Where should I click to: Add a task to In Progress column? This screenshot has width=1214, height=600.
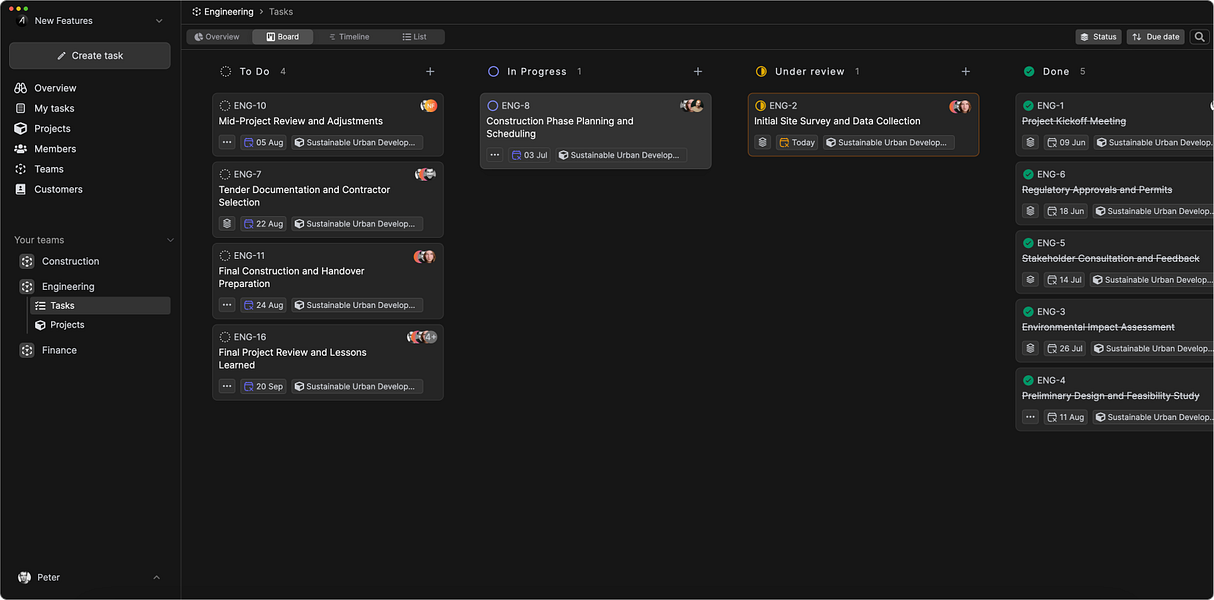tap(698, 72)
